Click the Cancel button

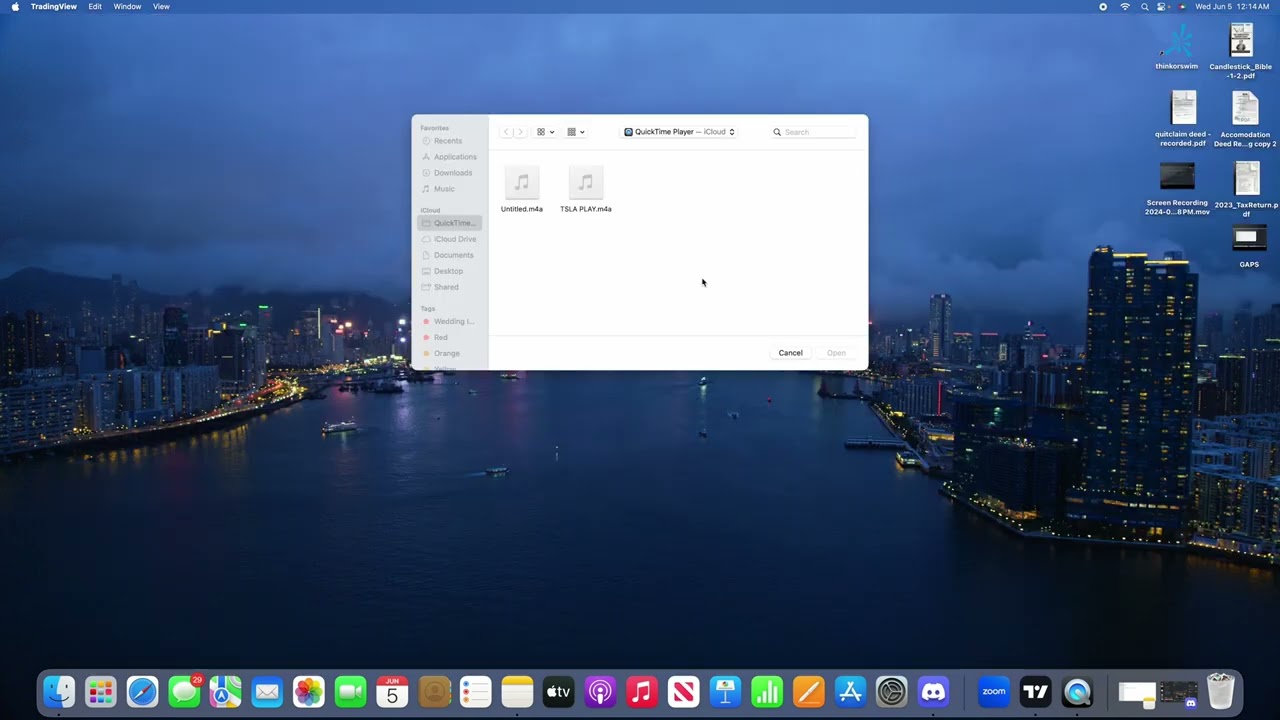pos(790,353)
